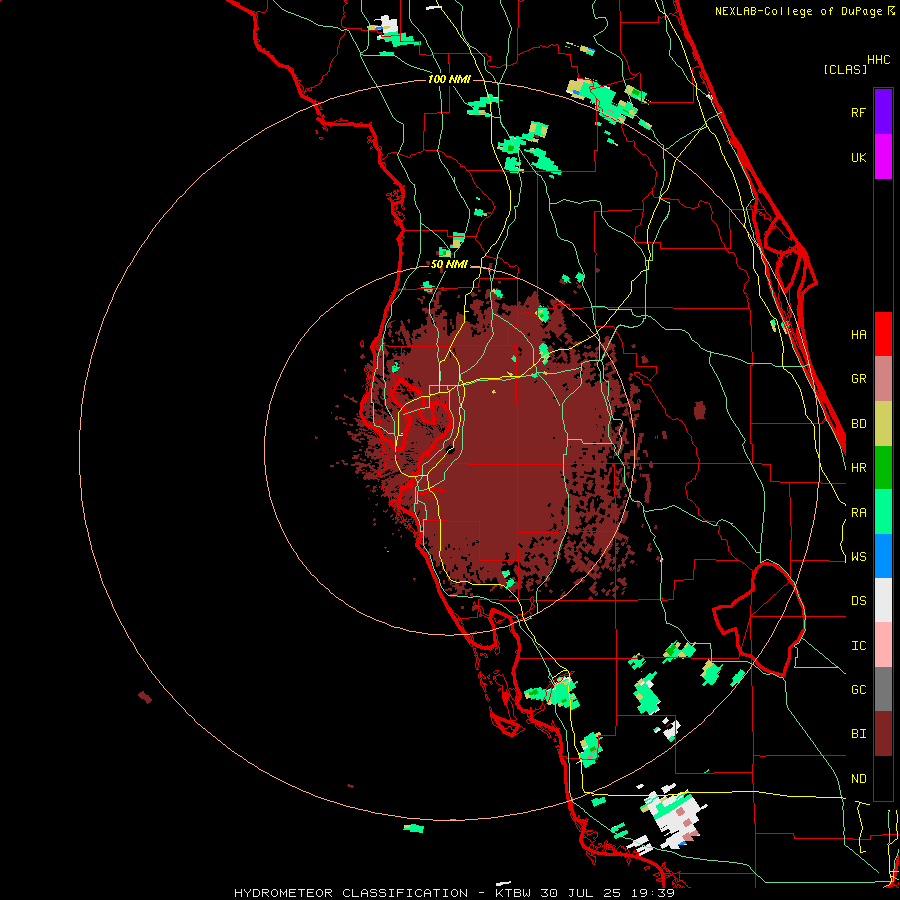
Task: Click the HHC product label
Action: 879,60
